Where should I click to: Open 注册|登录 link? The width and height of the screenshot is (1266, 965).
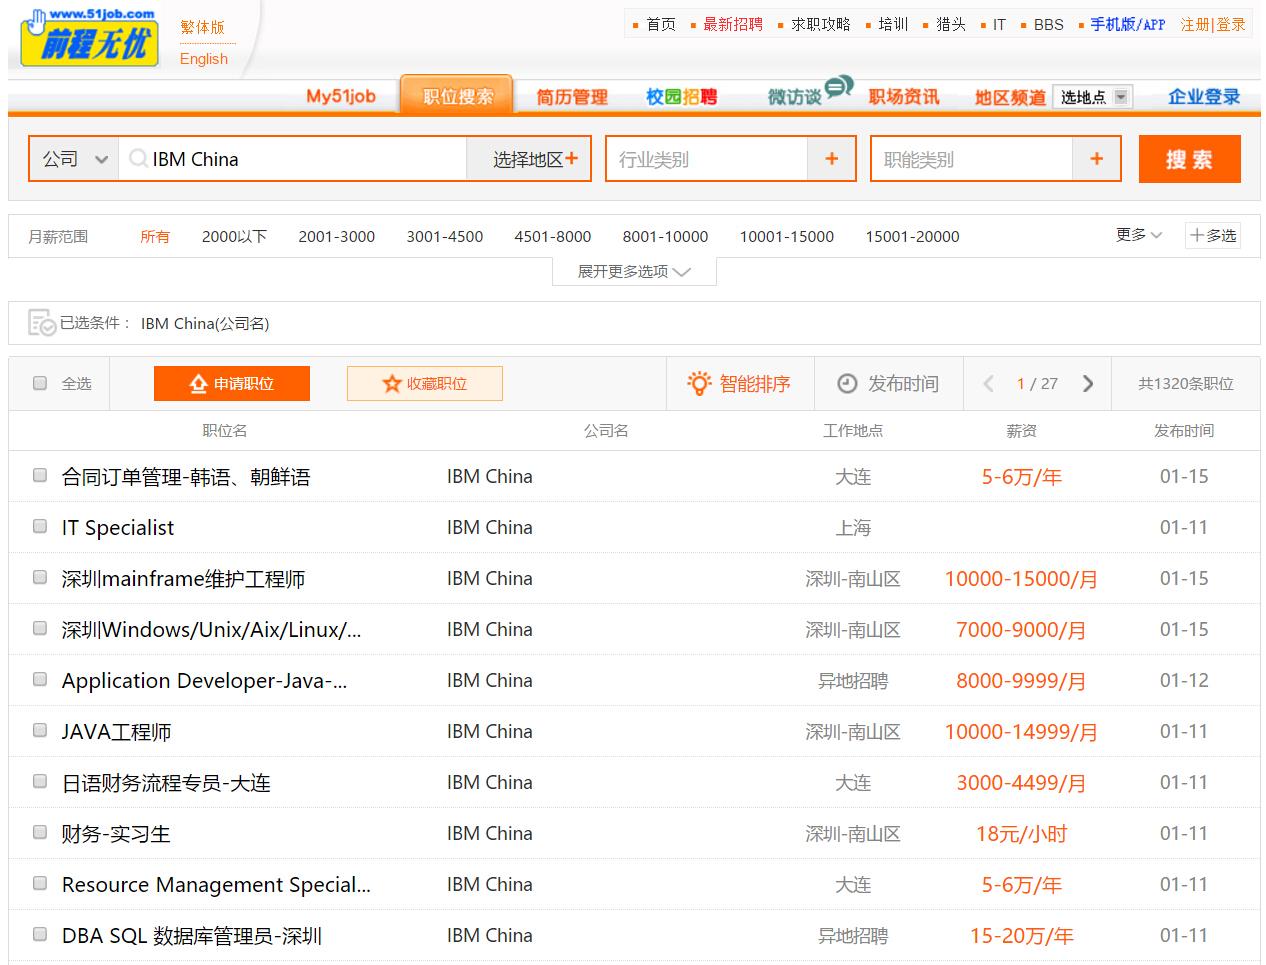[1213, 24]
